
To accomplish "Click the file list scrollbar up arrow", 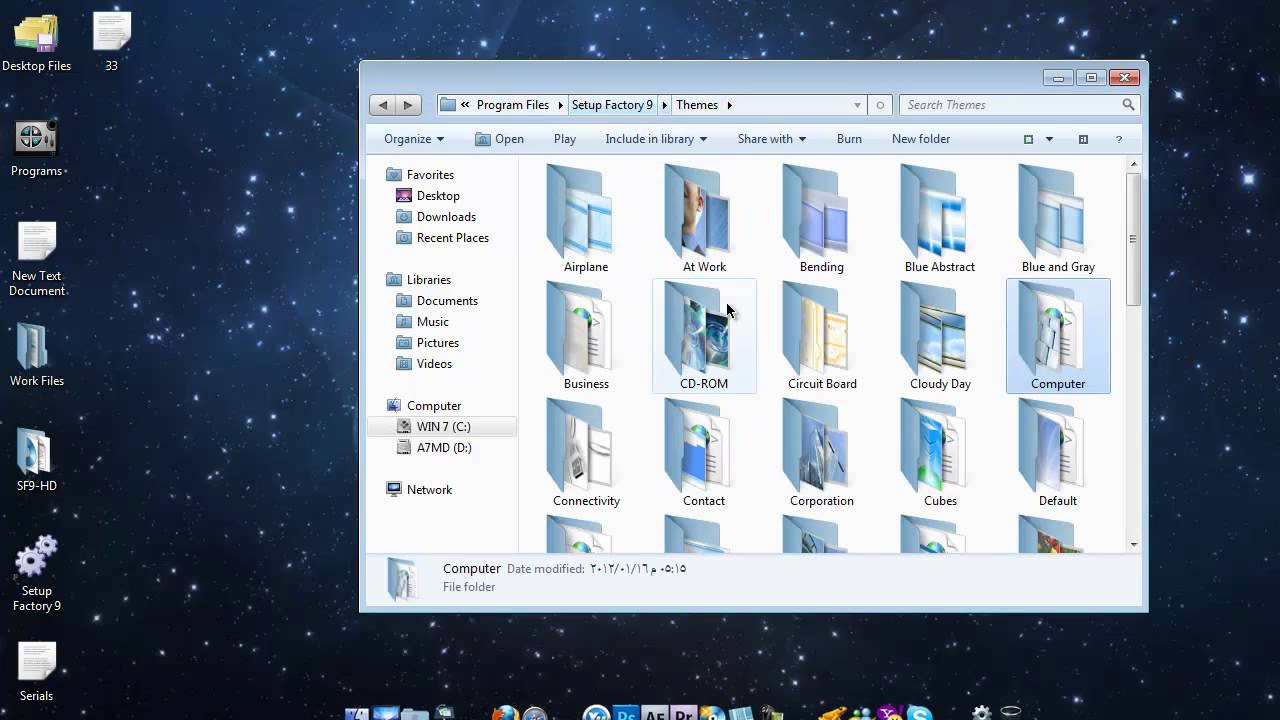I will (x=1133, y=164).
